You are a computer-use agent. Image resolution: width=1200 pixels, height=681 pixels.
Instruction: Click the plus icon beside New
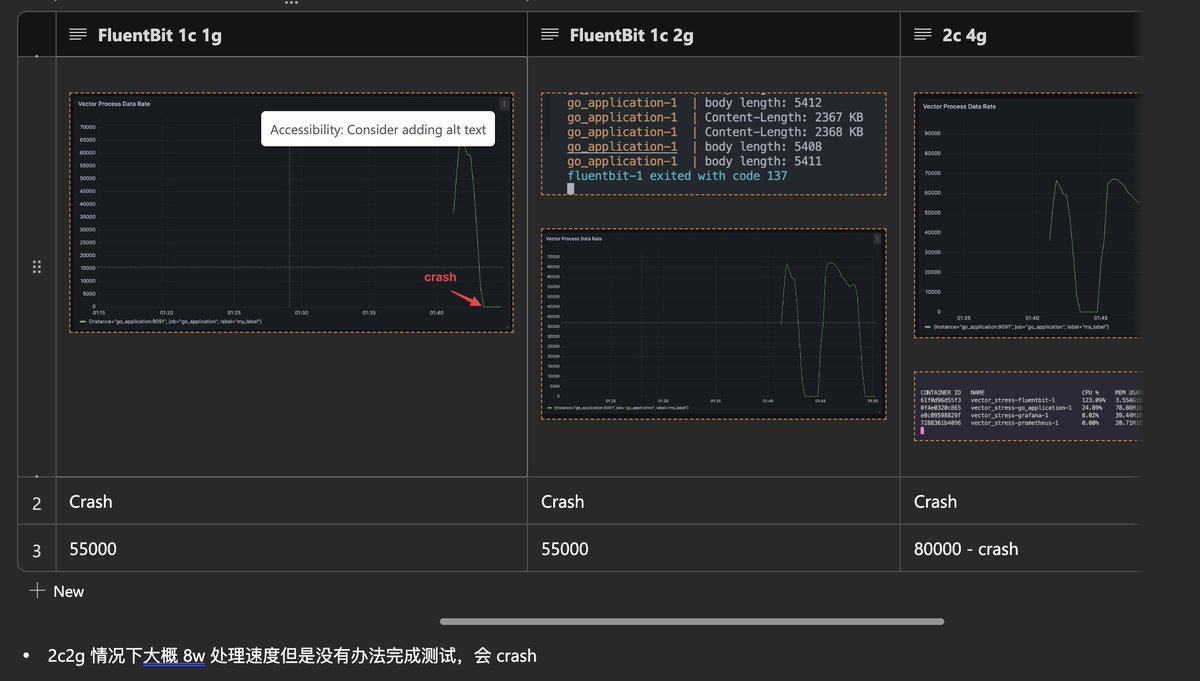[x=37, y=591]
